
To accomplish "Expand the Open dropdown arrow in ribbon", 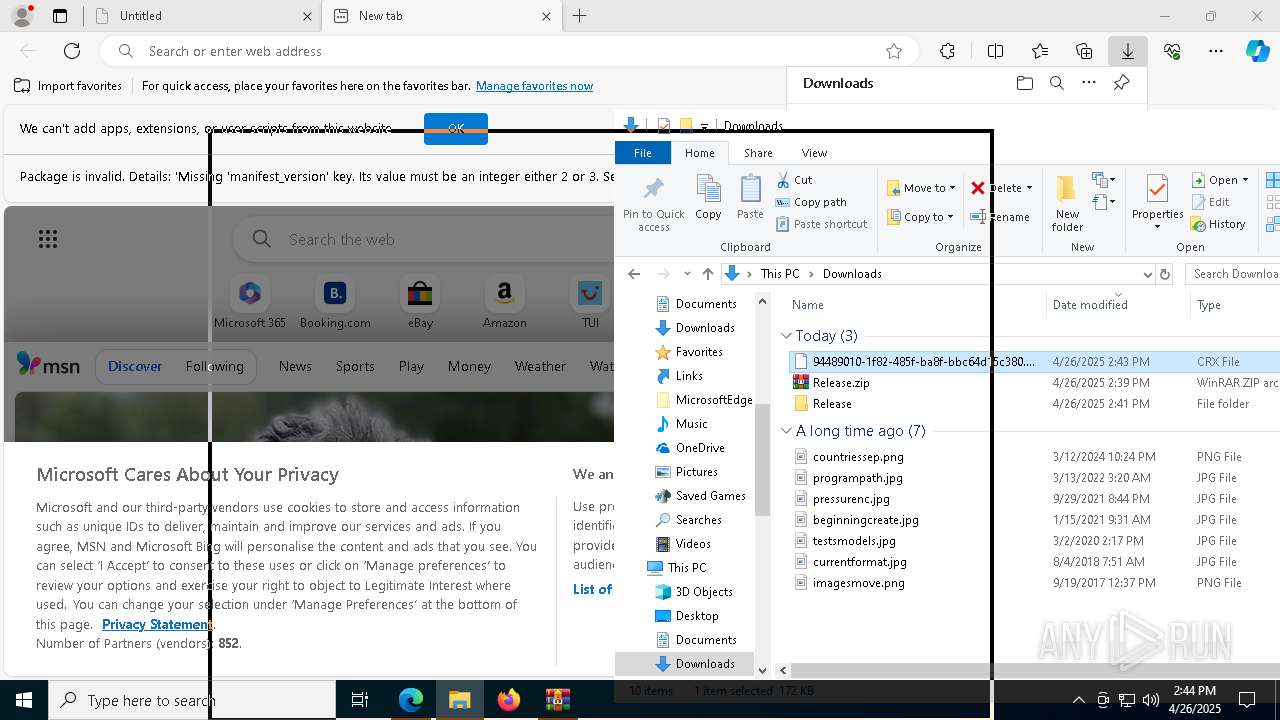I will point(1245,180).
